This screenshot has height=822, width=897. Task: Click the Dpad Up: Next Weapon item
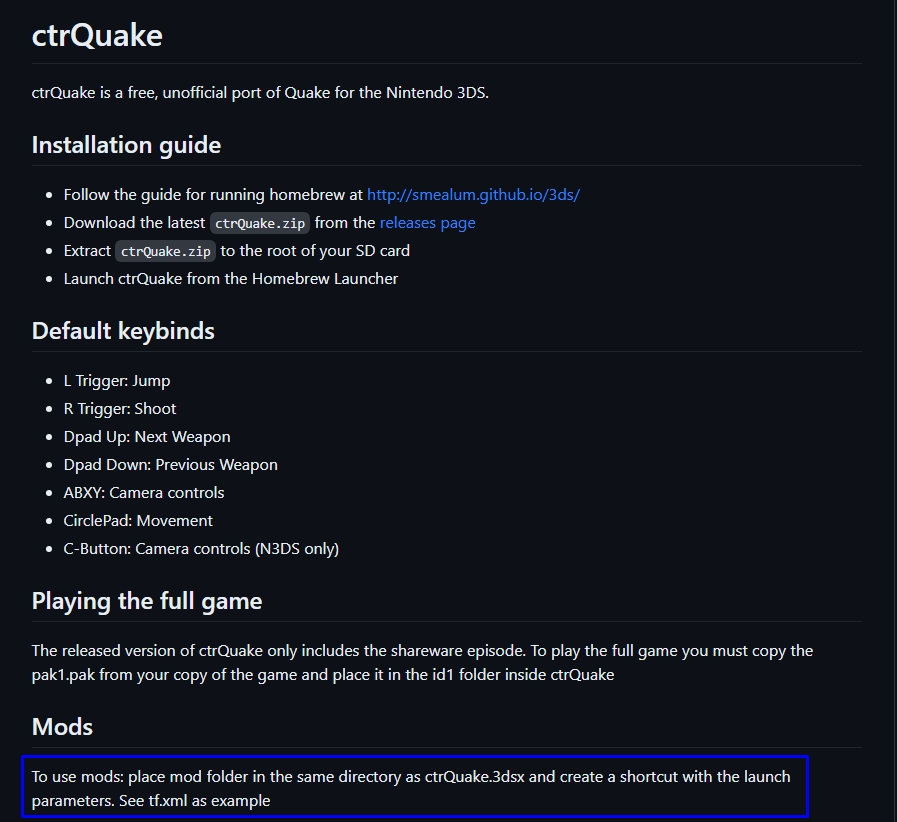tap(147, 437)
